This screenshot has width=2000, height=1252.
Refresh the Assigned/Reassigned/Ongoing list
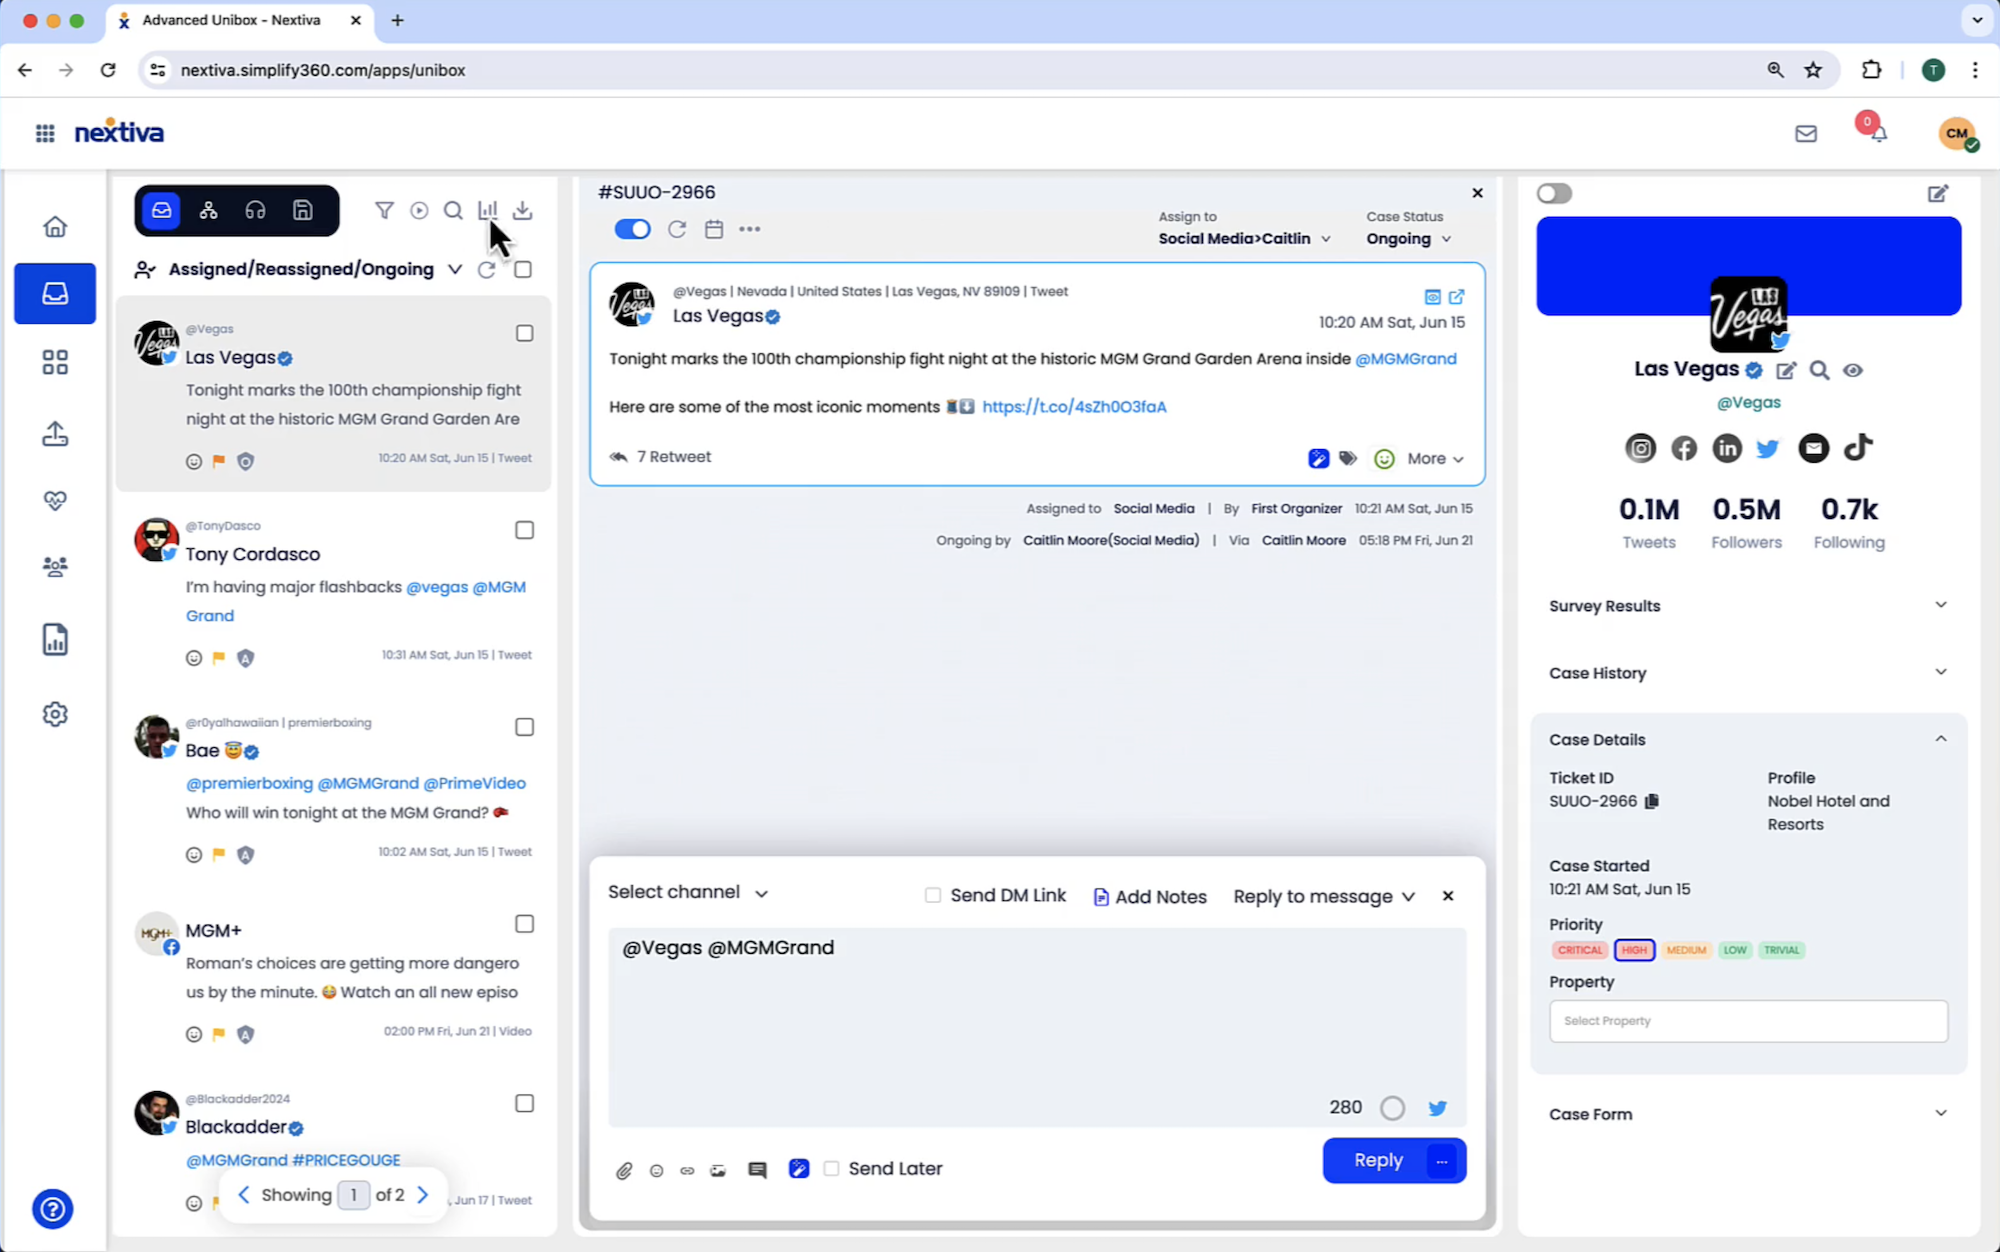[486, 269]
